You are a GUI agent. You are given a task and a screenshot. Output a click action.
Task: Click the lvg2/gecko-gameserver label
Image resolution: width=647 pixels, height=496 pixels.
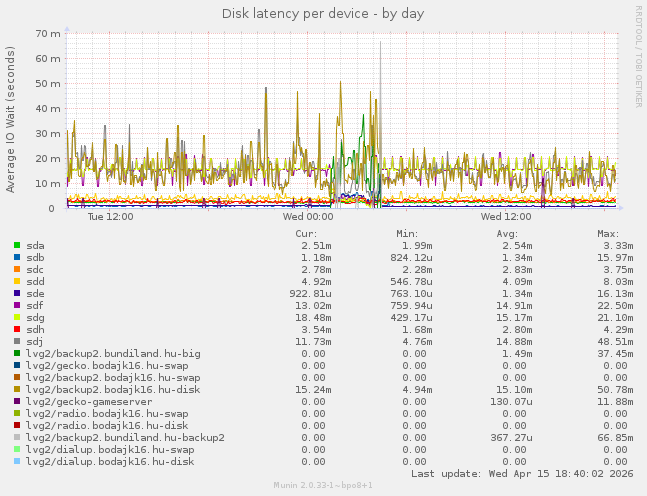[89, 402]
